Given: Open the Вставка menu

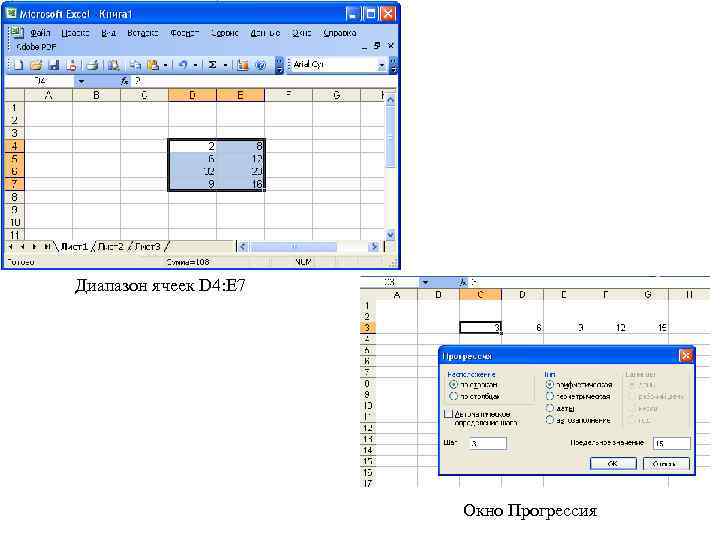Looking at the screenshot, I should click(x=143, y=33).
